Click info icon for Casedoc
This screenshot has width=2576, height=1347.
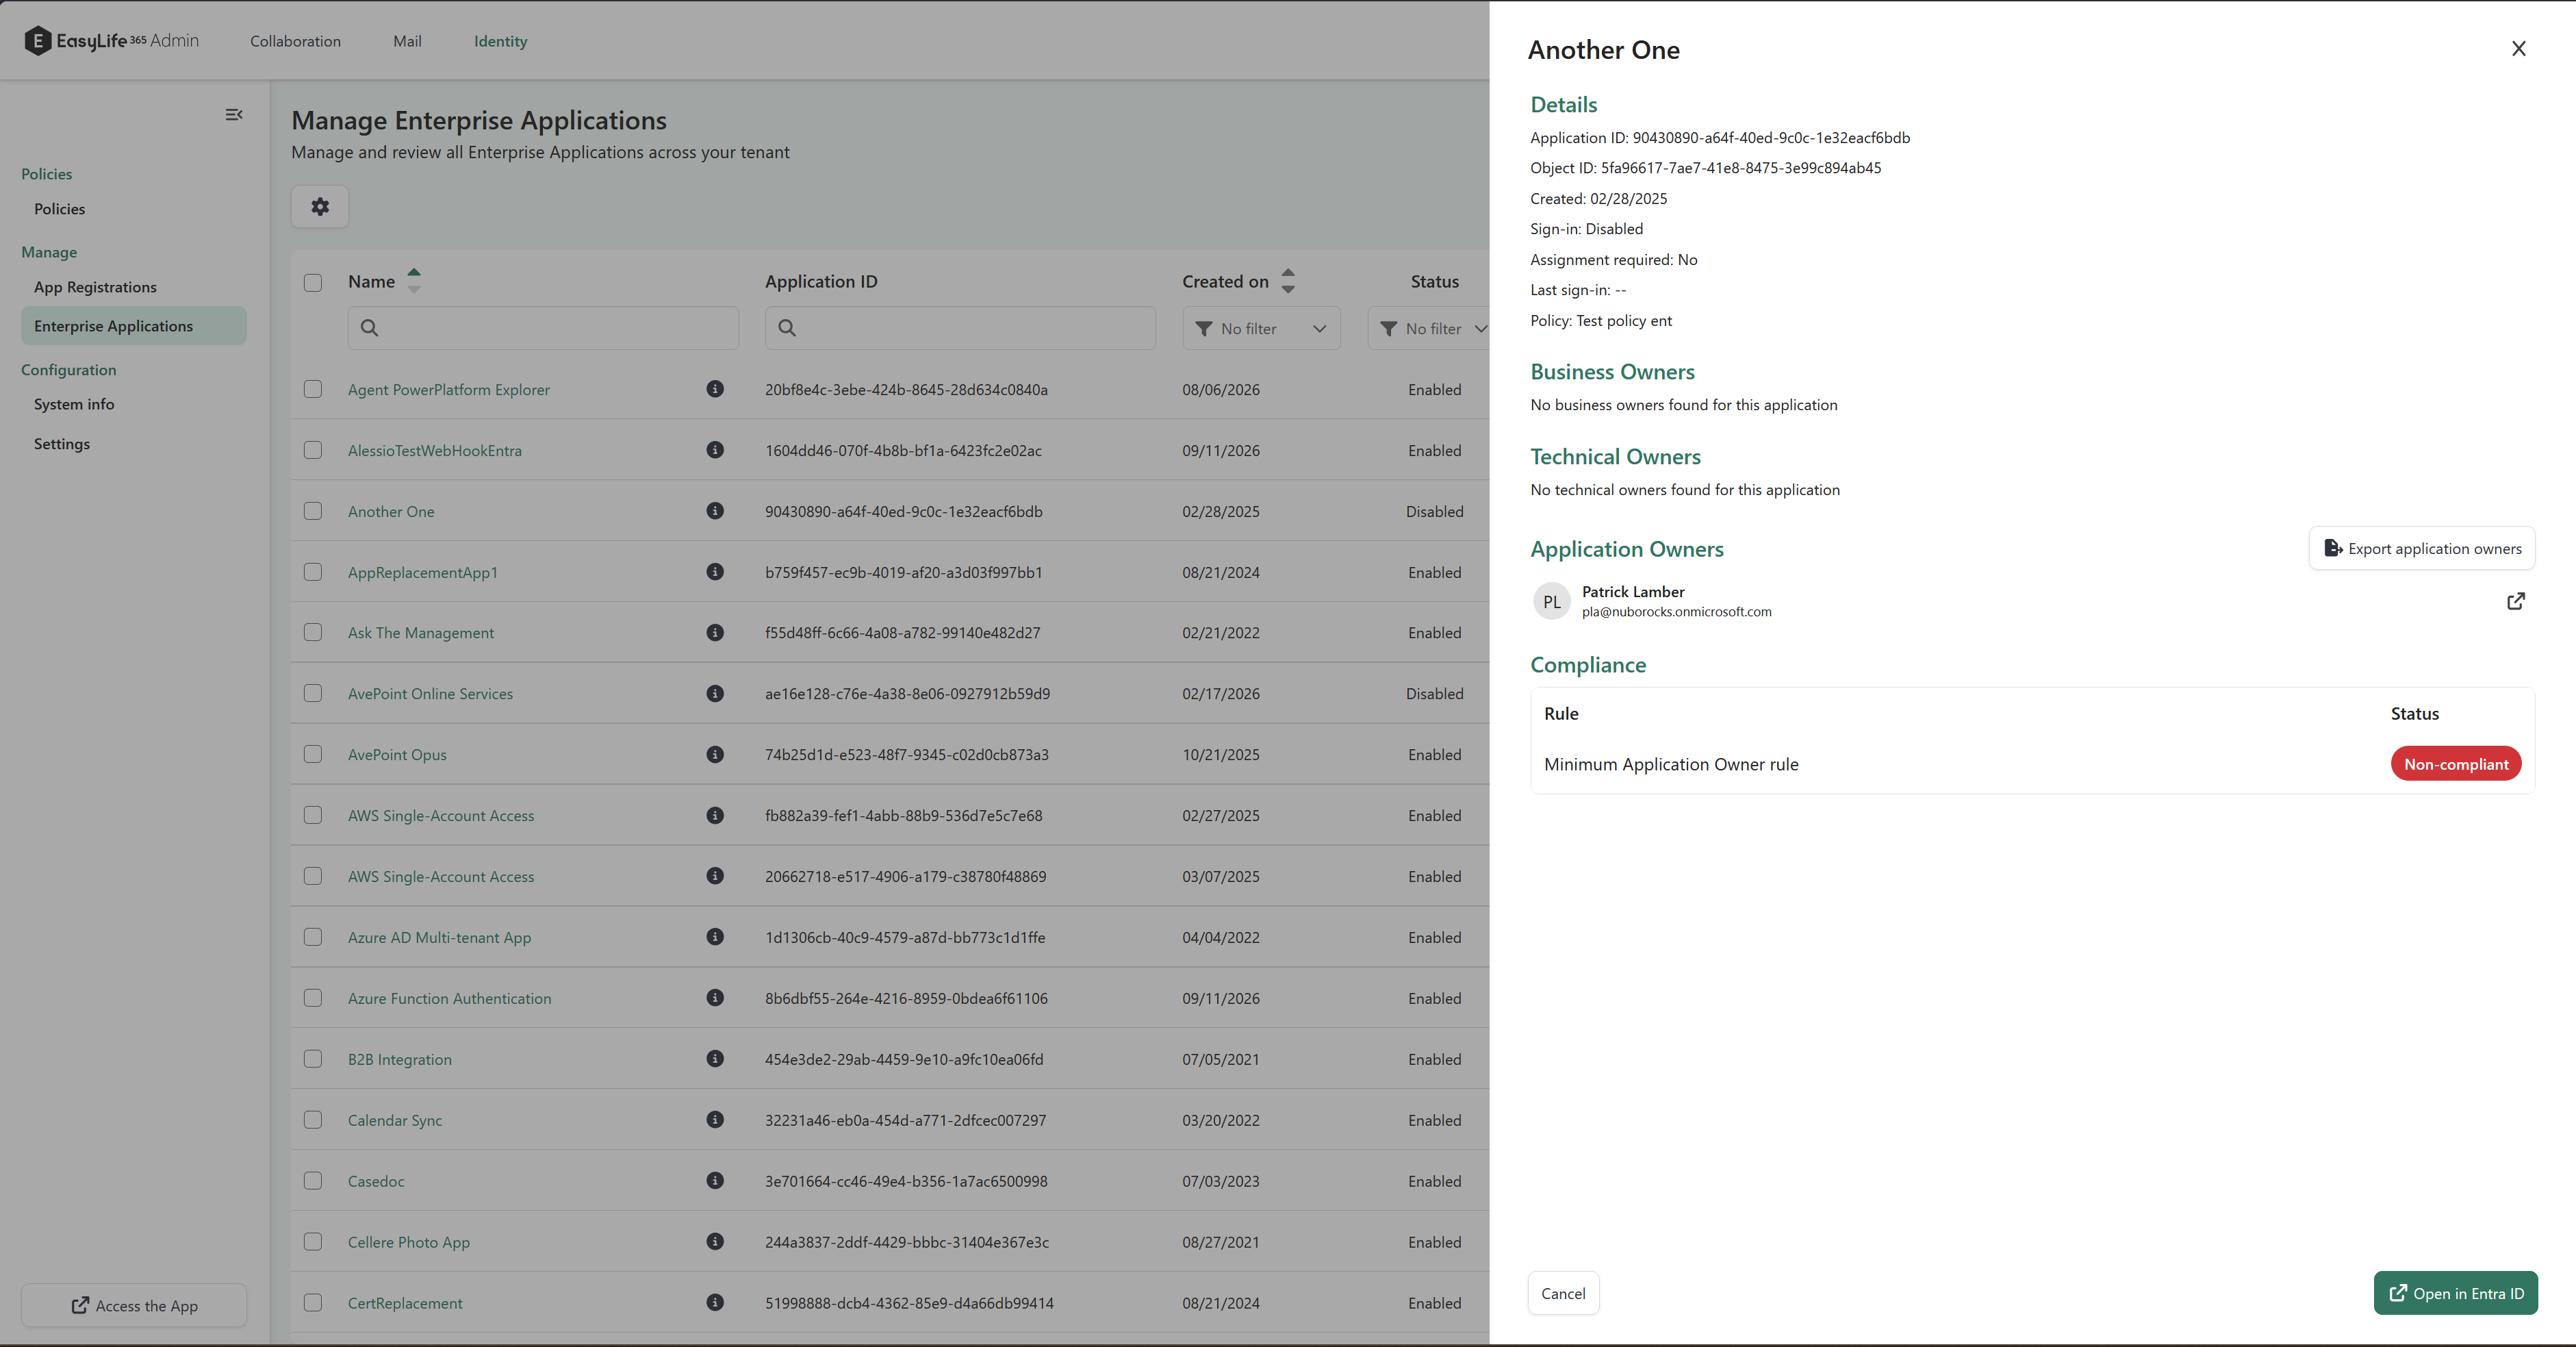(x=715, y=1181)
